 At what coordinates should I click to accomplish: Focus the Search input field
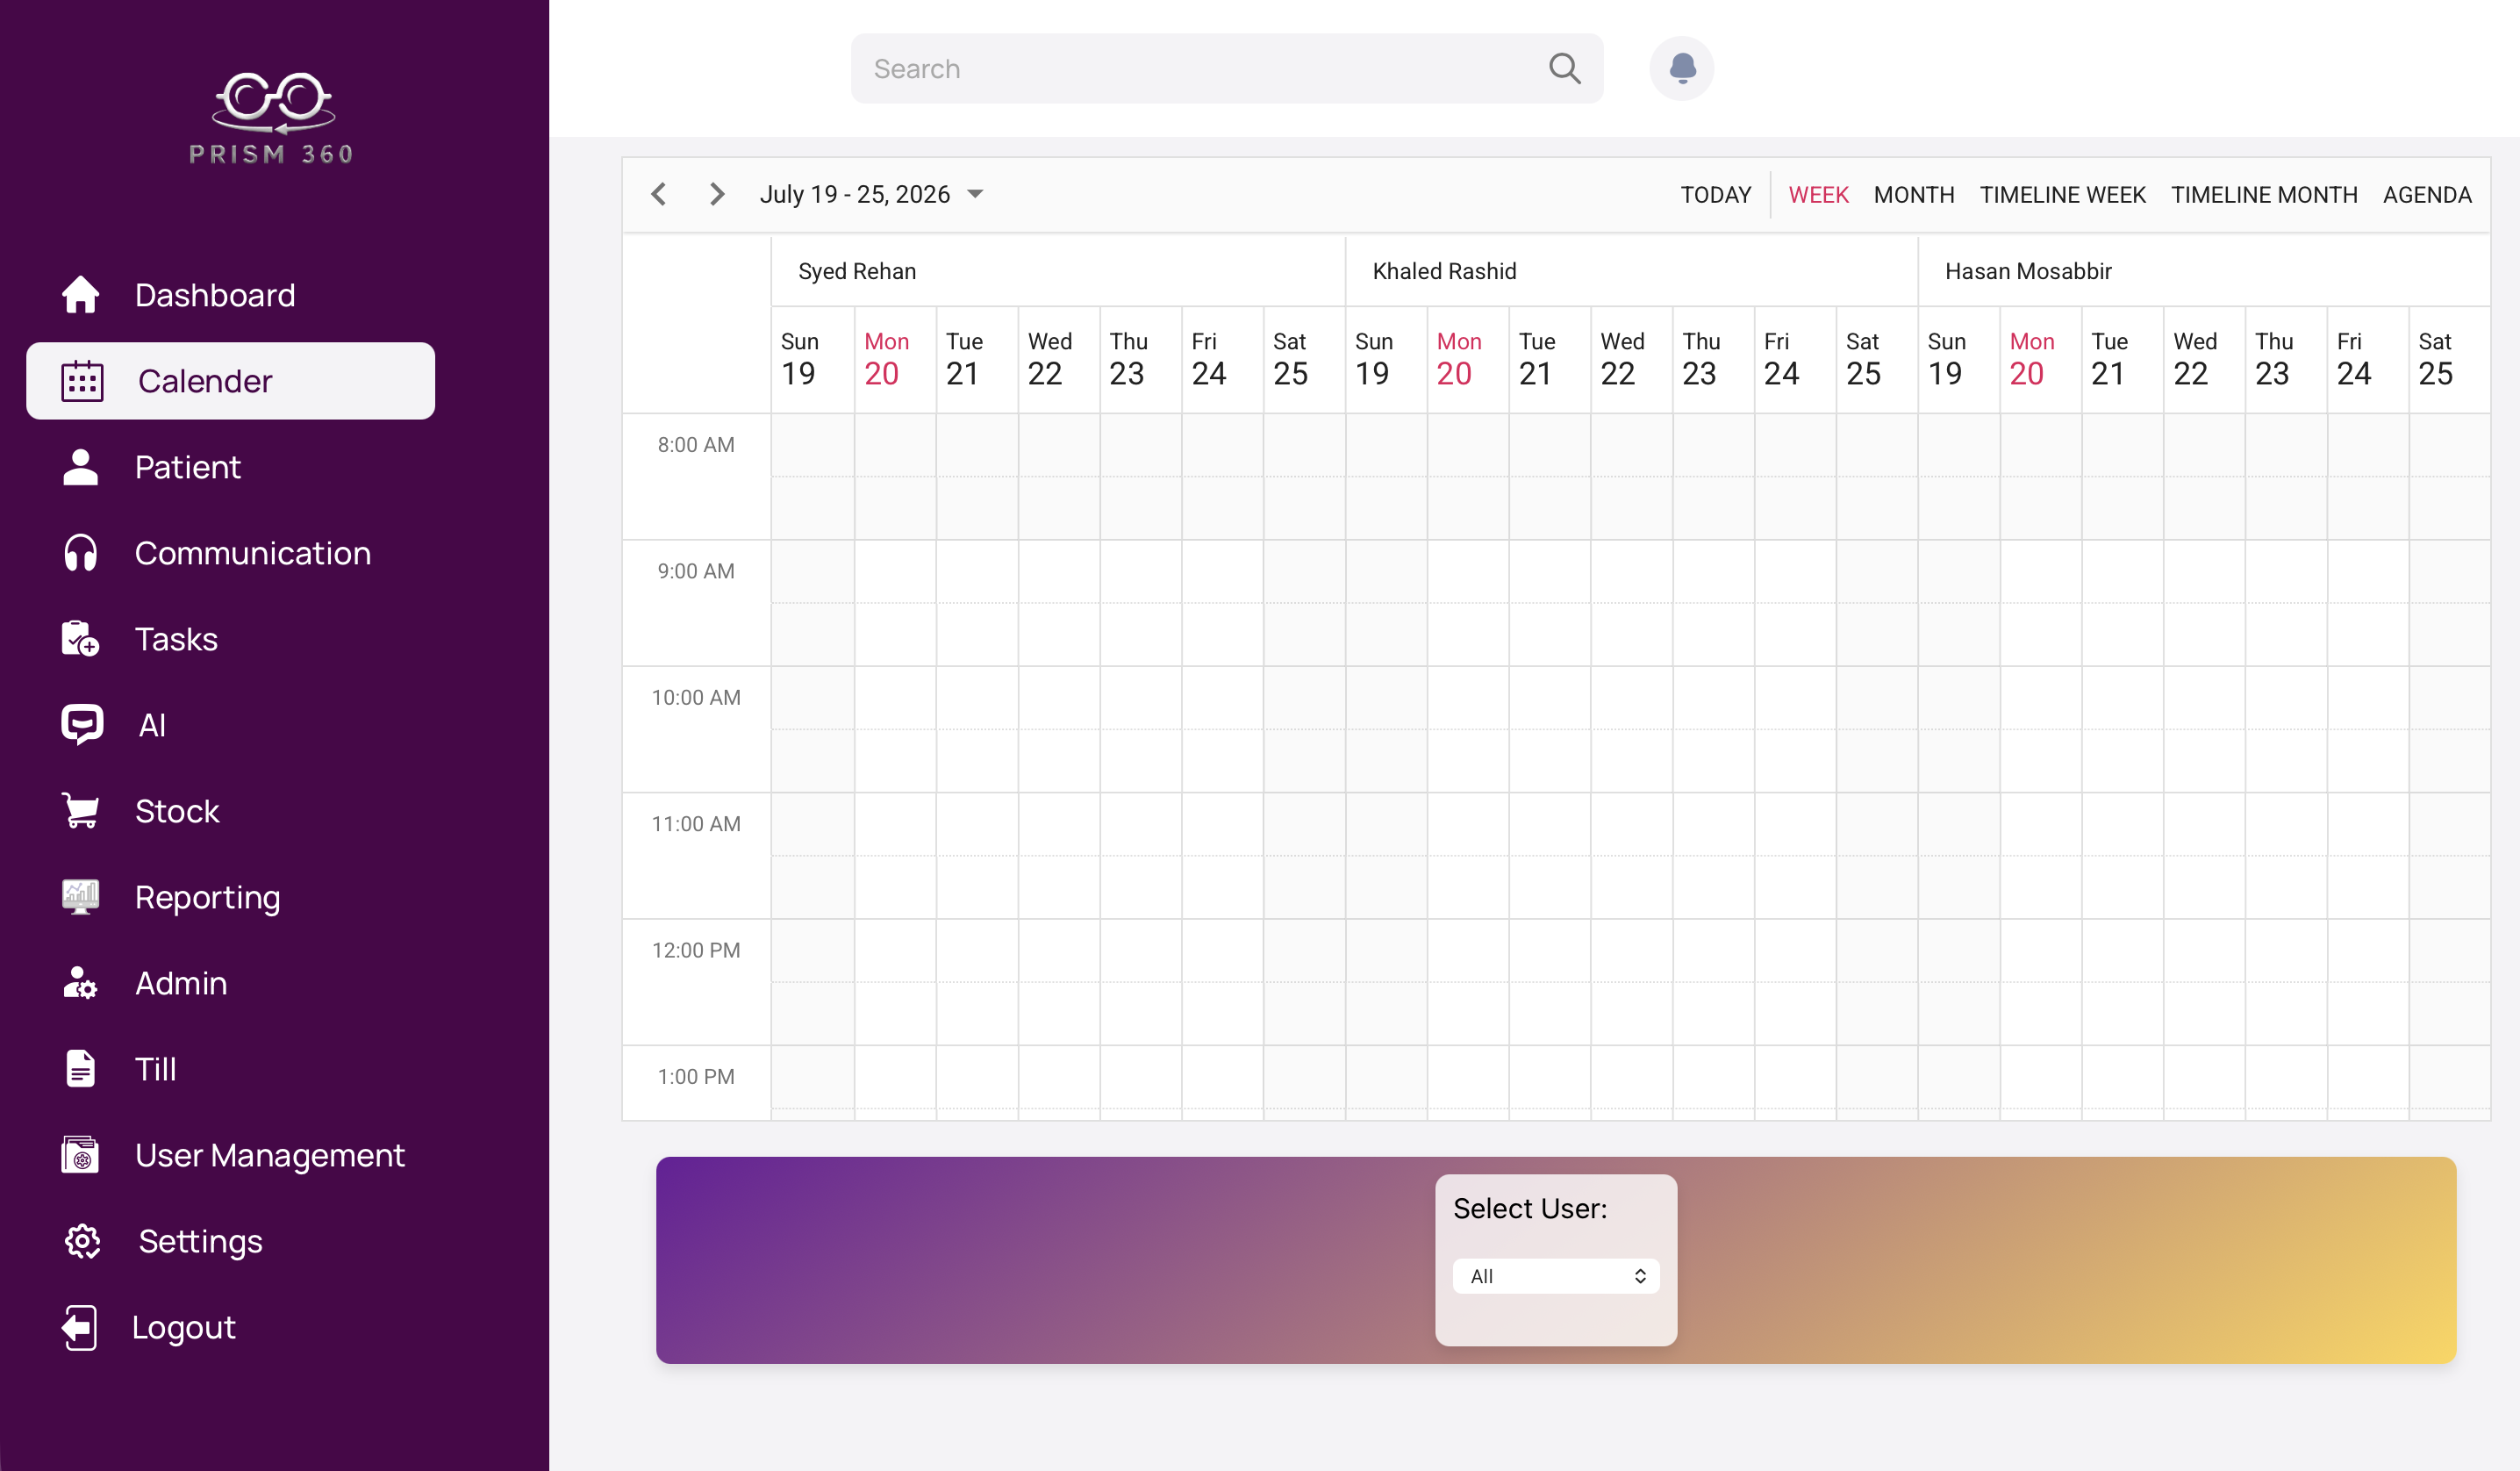[x=1227, y=69]
